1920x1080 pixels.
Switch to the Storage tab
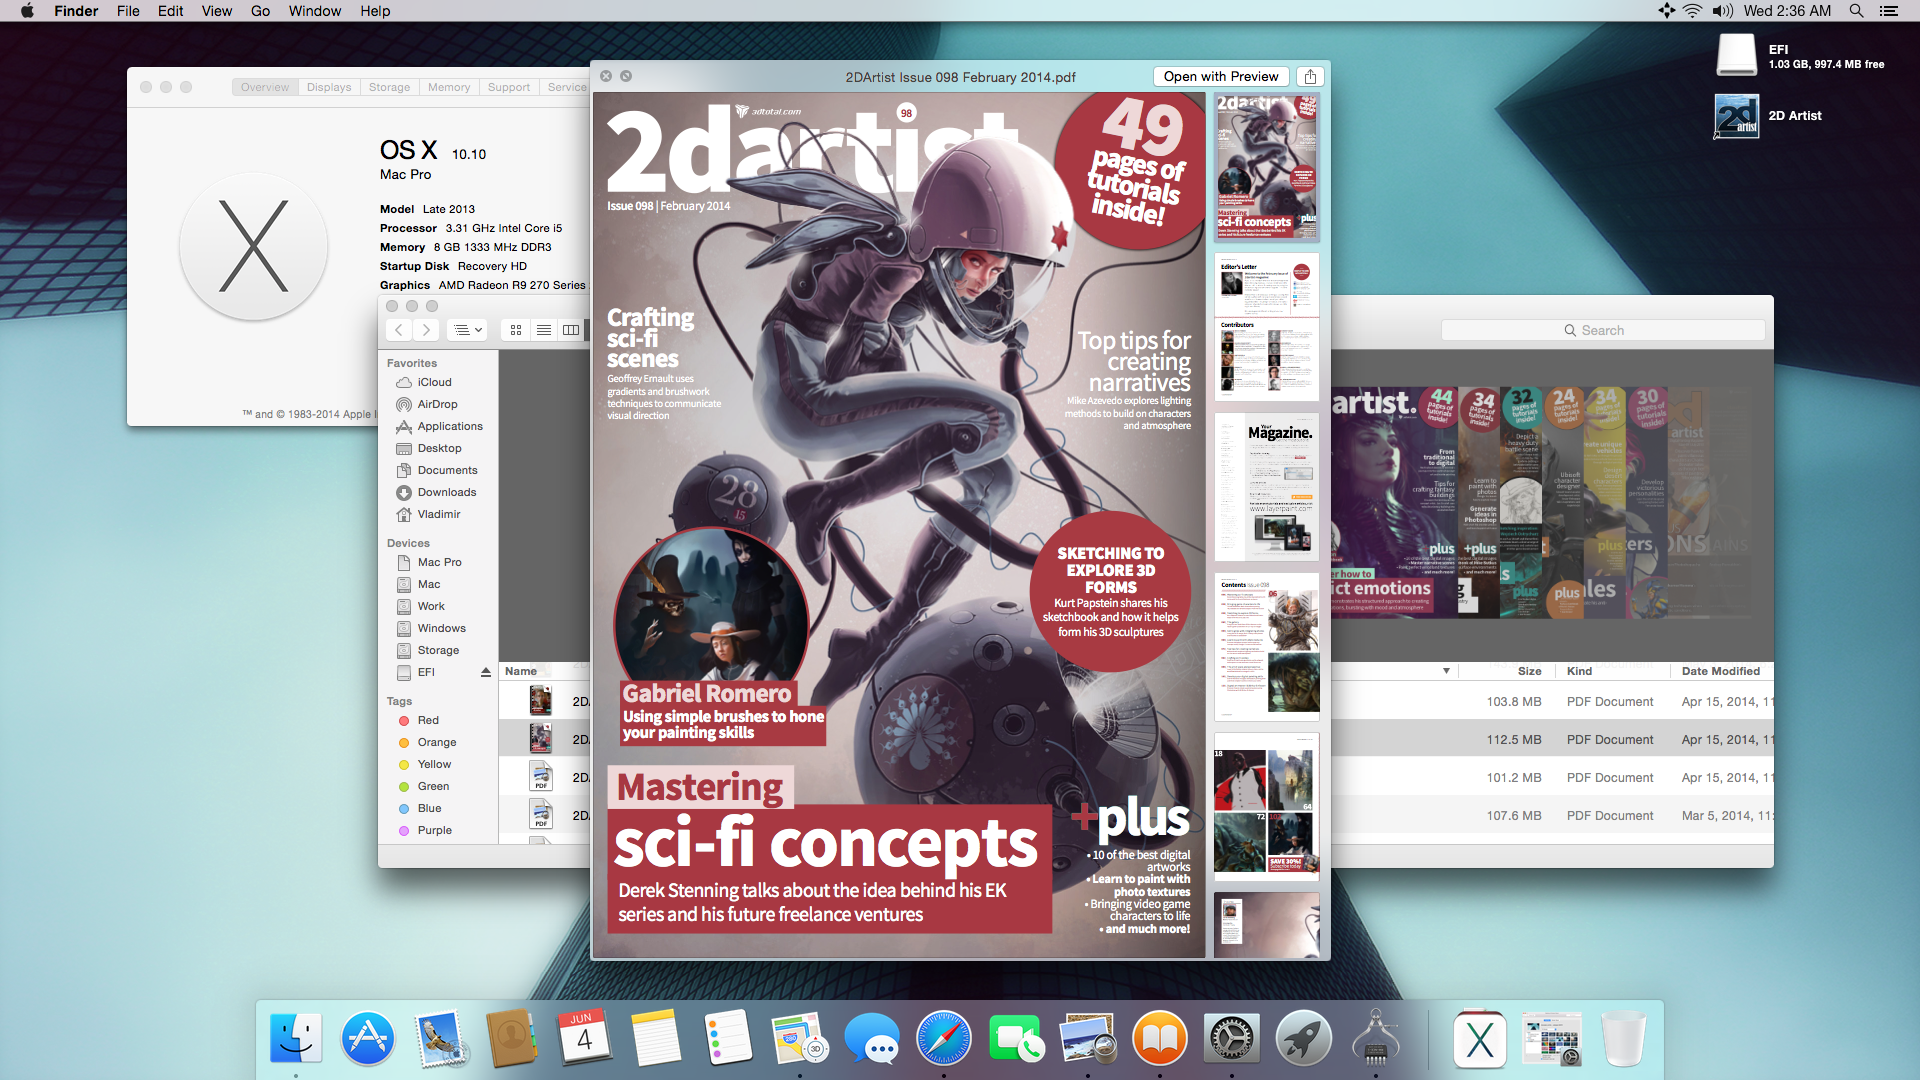click(x=389, y=87)
